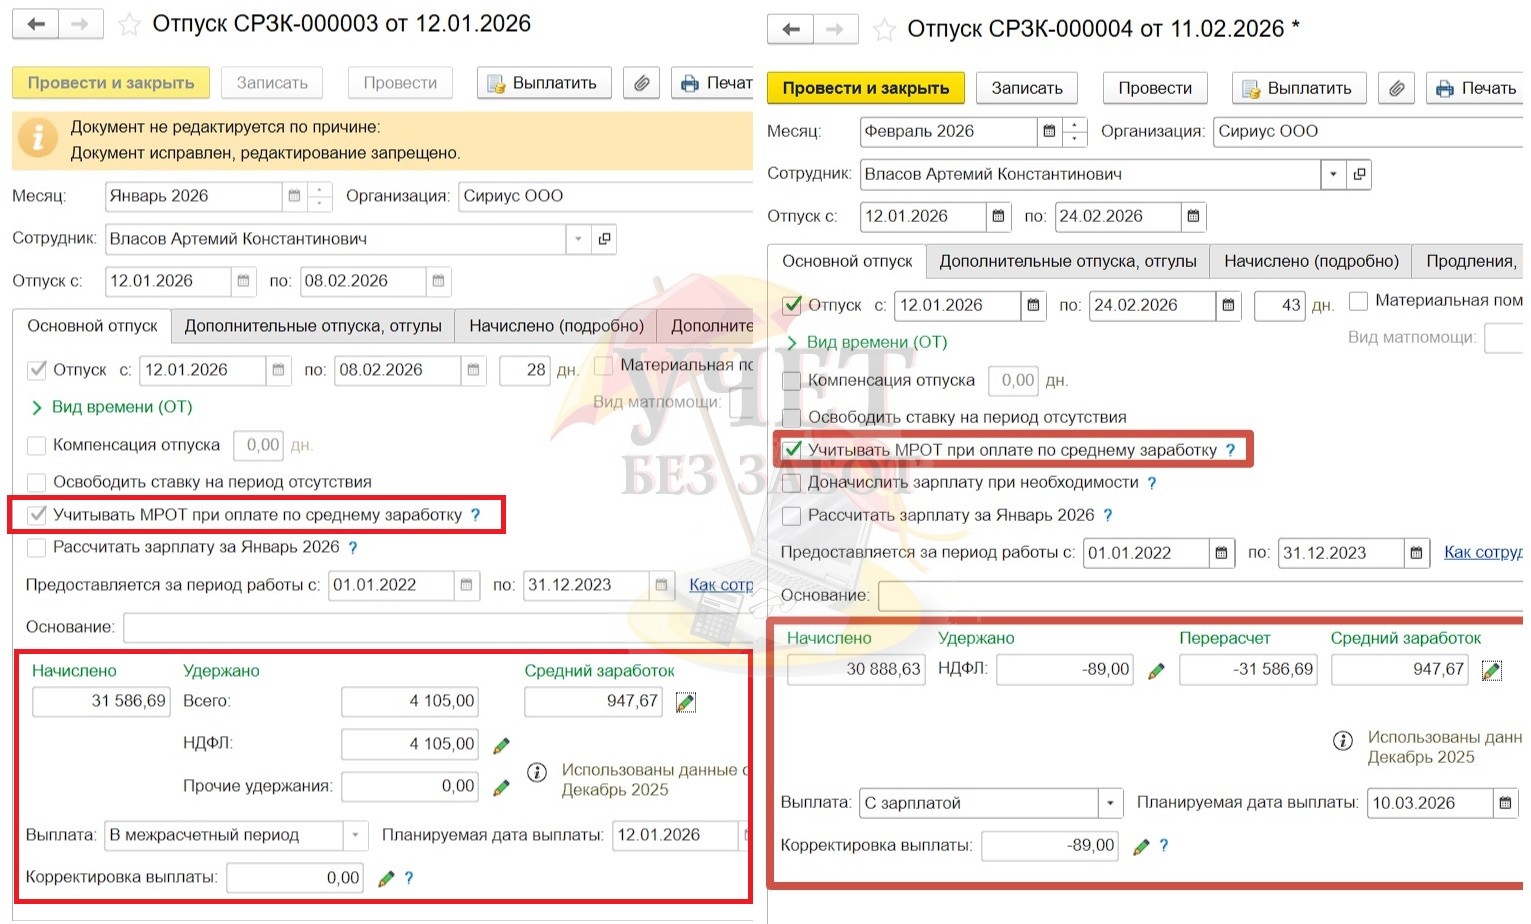1531x924 pixels.
Task: Open Выплата 'С зарплатой' dropdown
Action: coord(1110,803)
